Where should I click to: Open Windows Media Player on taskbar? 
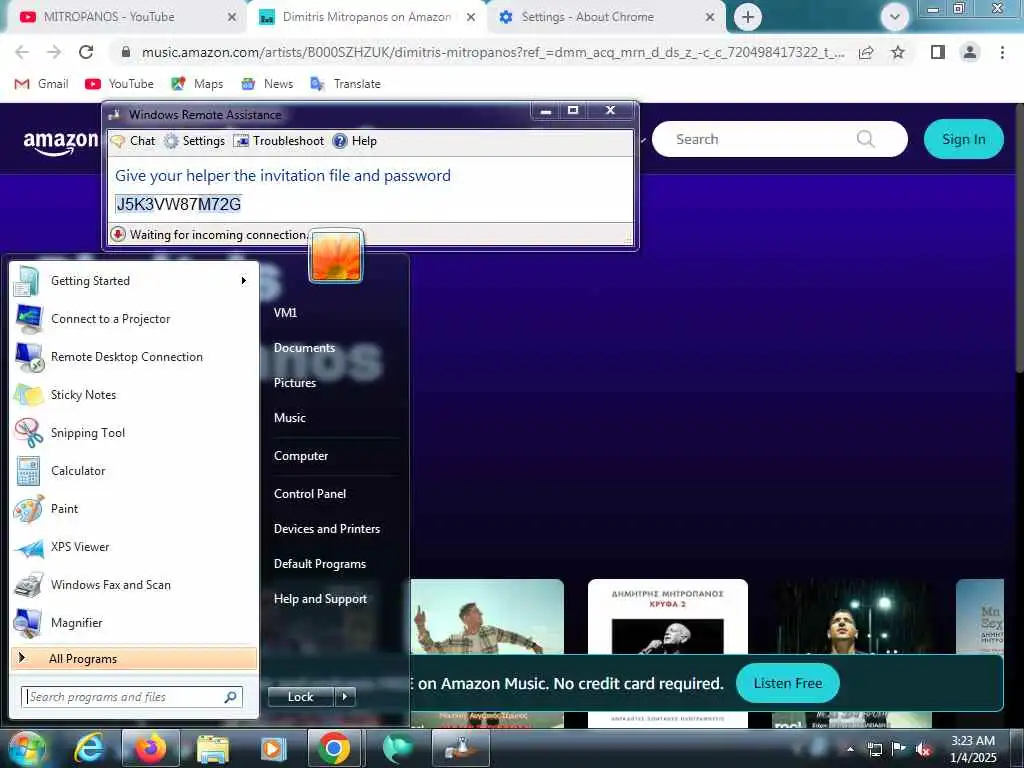(273, 748)
